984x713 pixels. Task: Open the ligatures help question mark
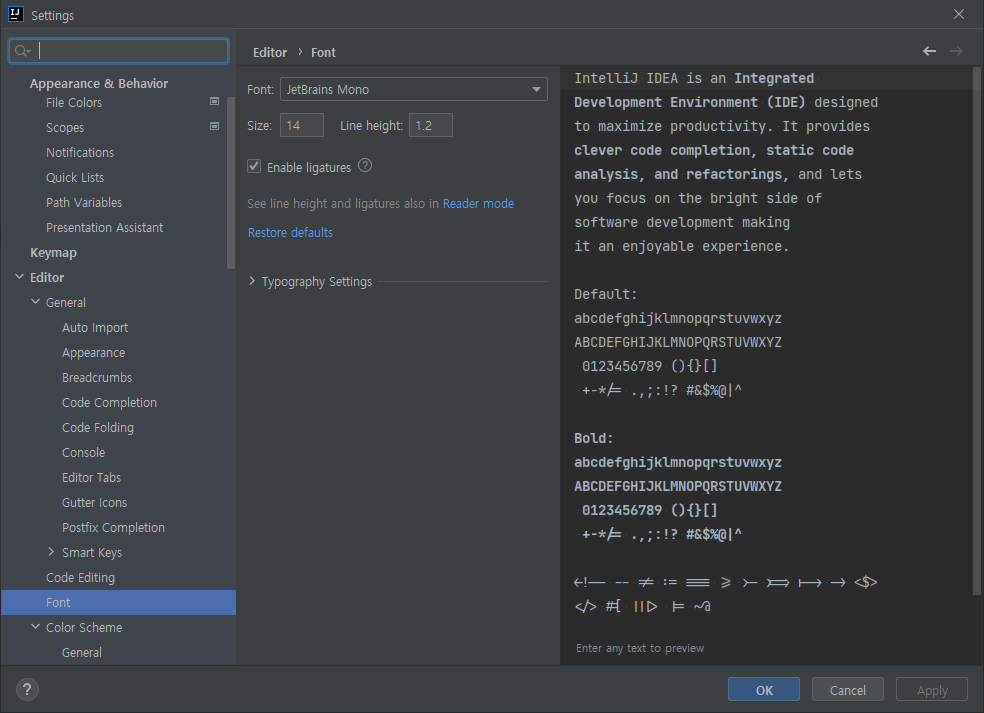[x=365, y=166]
